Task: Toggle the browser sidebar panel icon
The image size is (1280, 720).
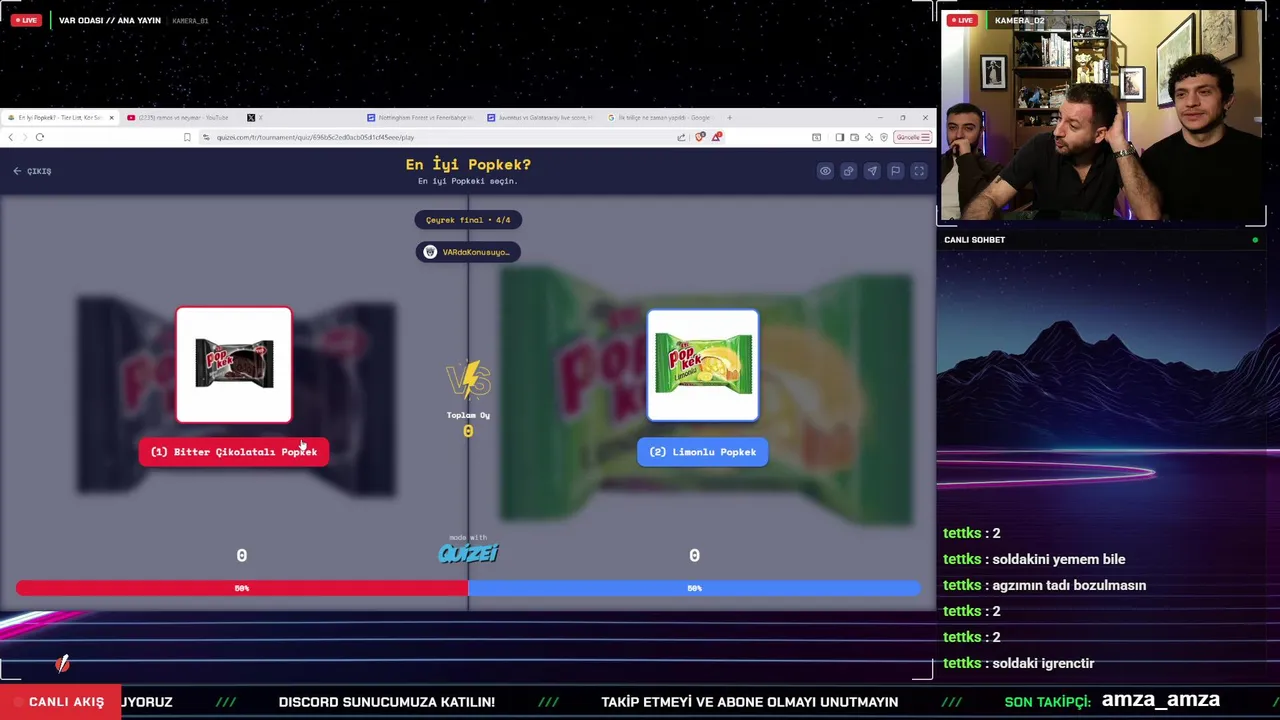Action: 840,137
